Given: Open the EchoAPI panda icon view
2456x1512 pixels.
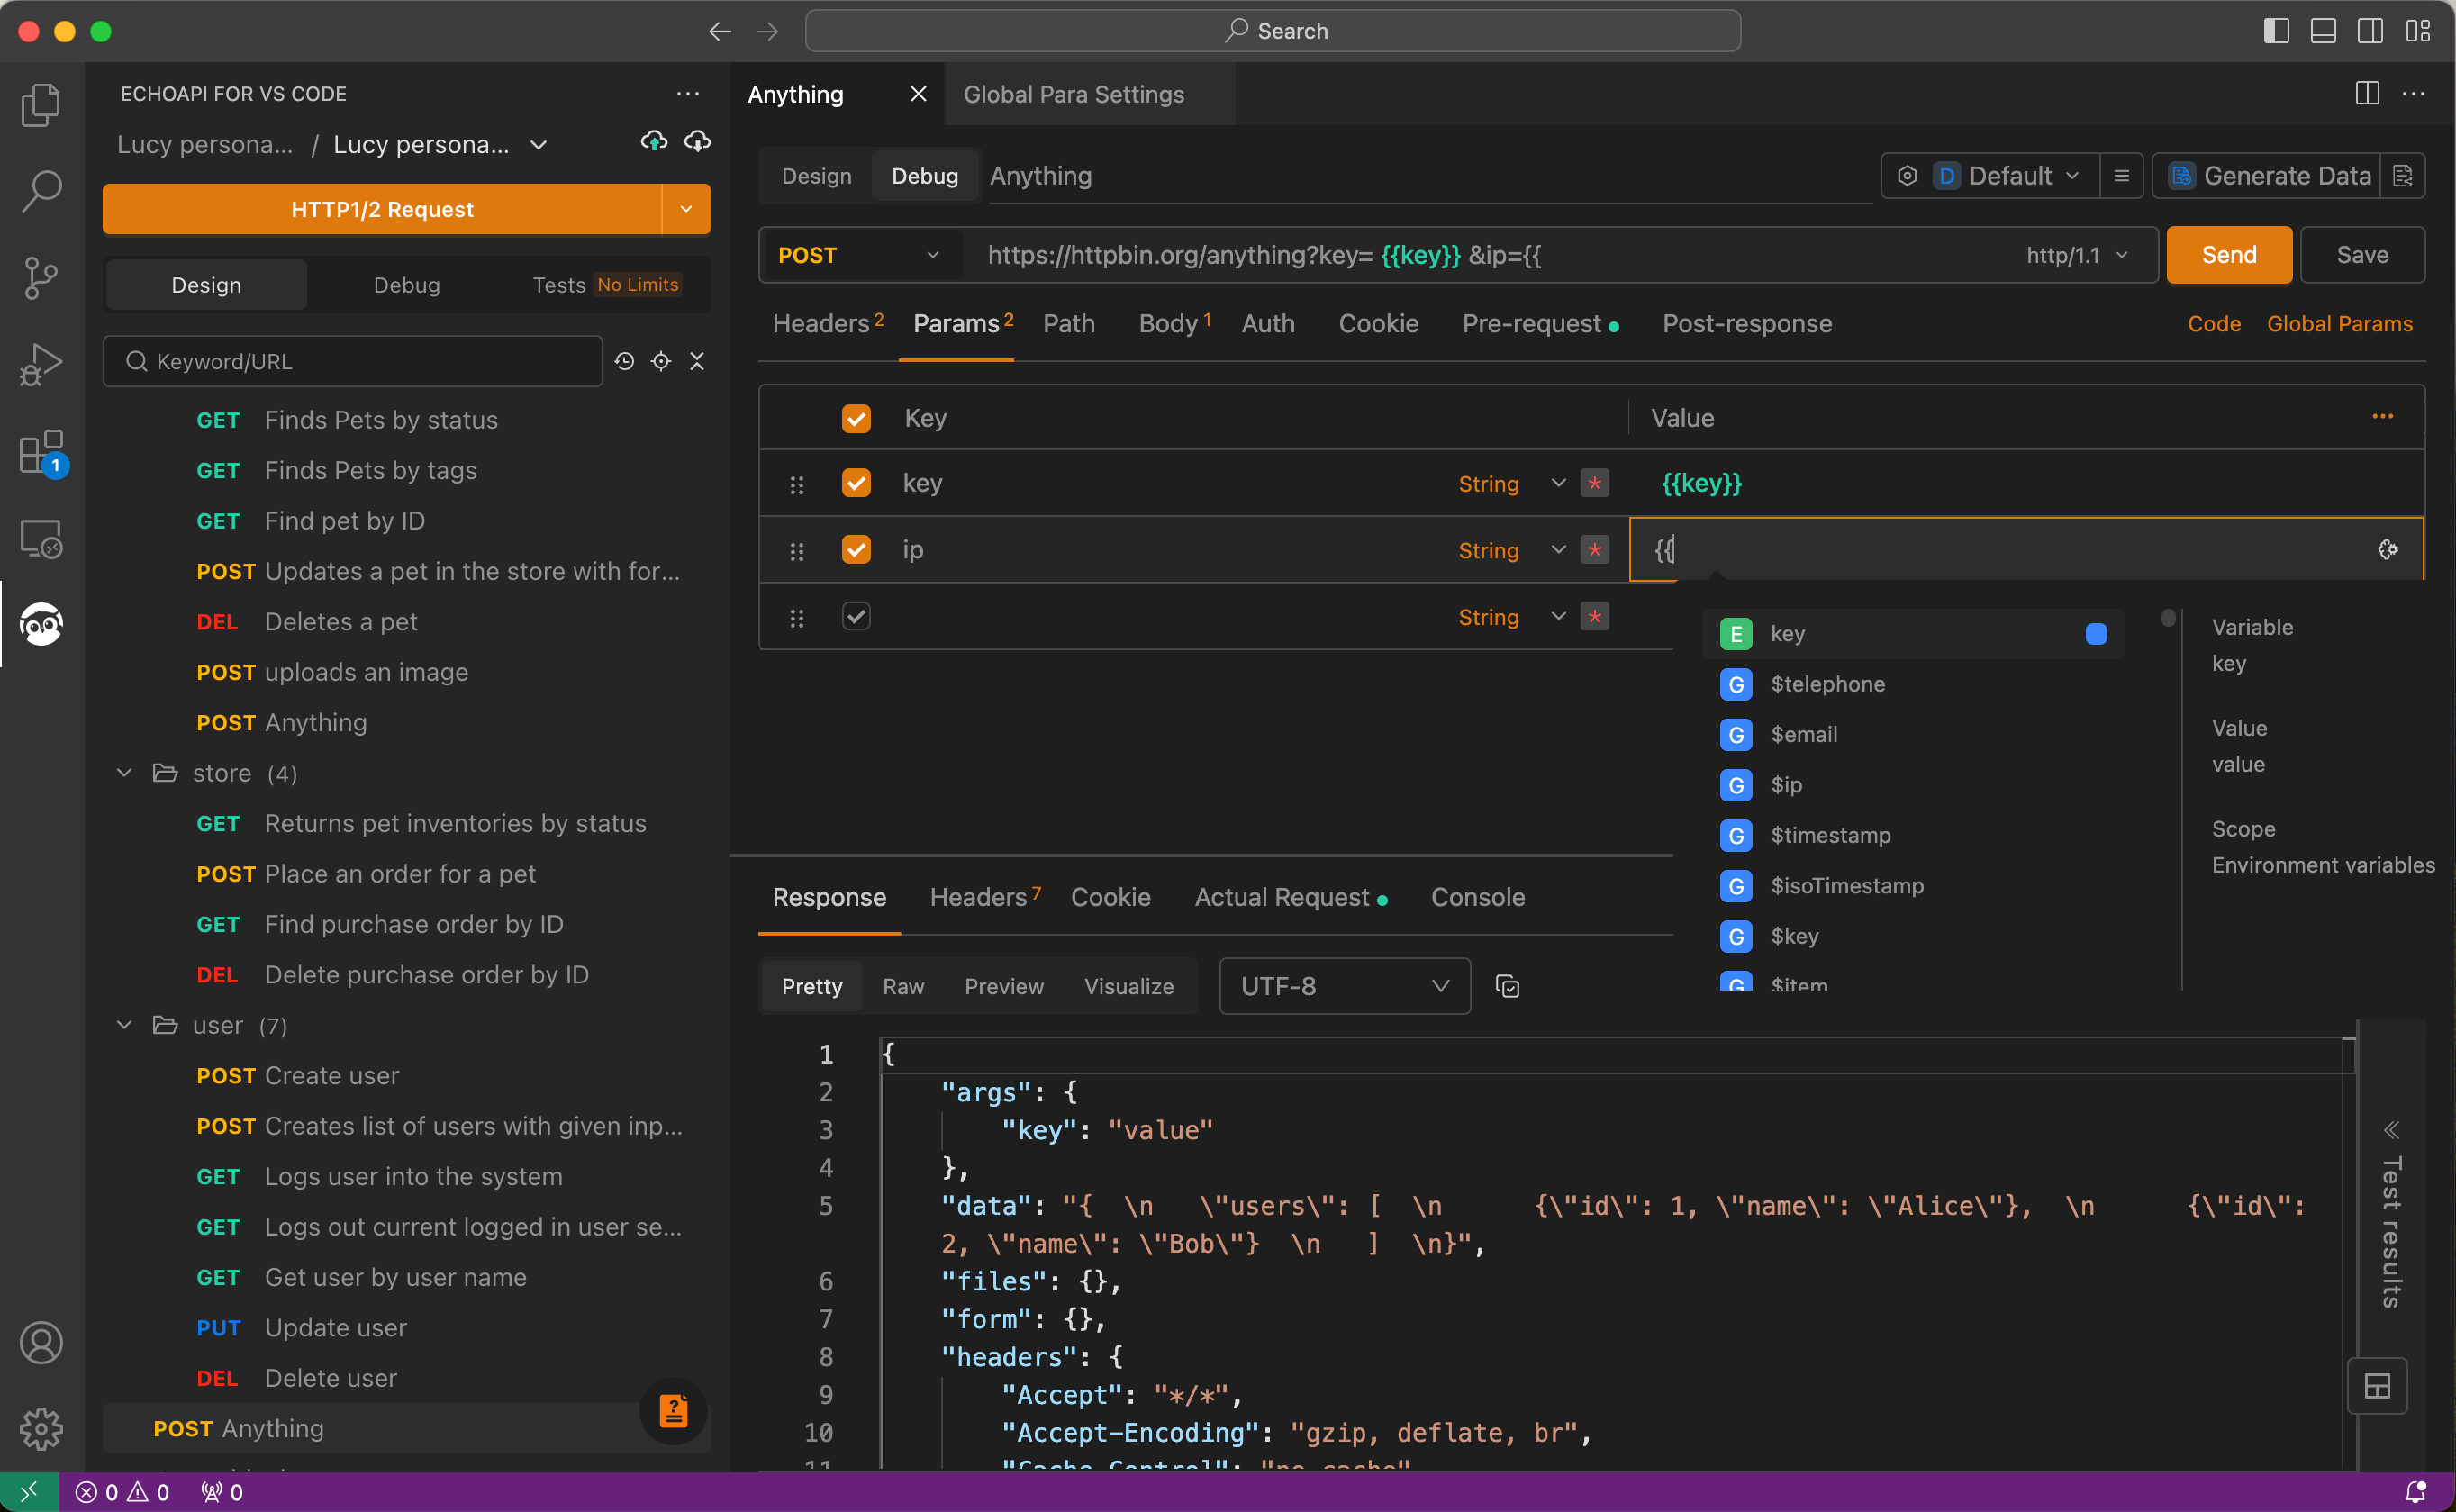Looking at the screenshot, I should coord(41,624).
